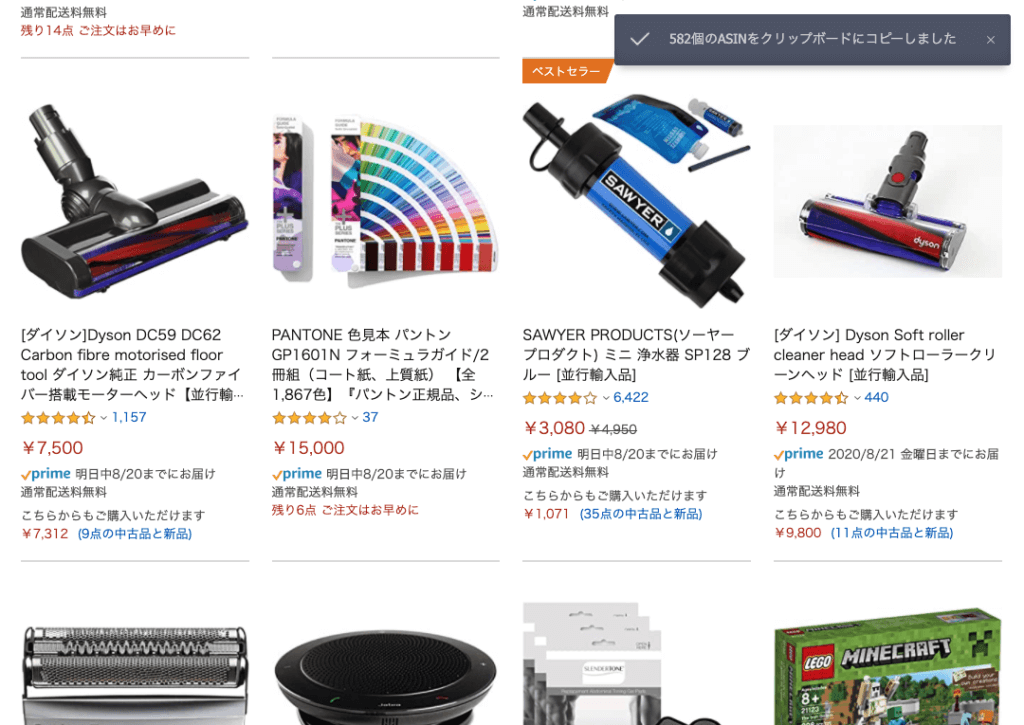The height and width of the screenshot is (725, 1024).
Task: Open the LEGO Minecraft set thumbnail
Action: [888, 668]
